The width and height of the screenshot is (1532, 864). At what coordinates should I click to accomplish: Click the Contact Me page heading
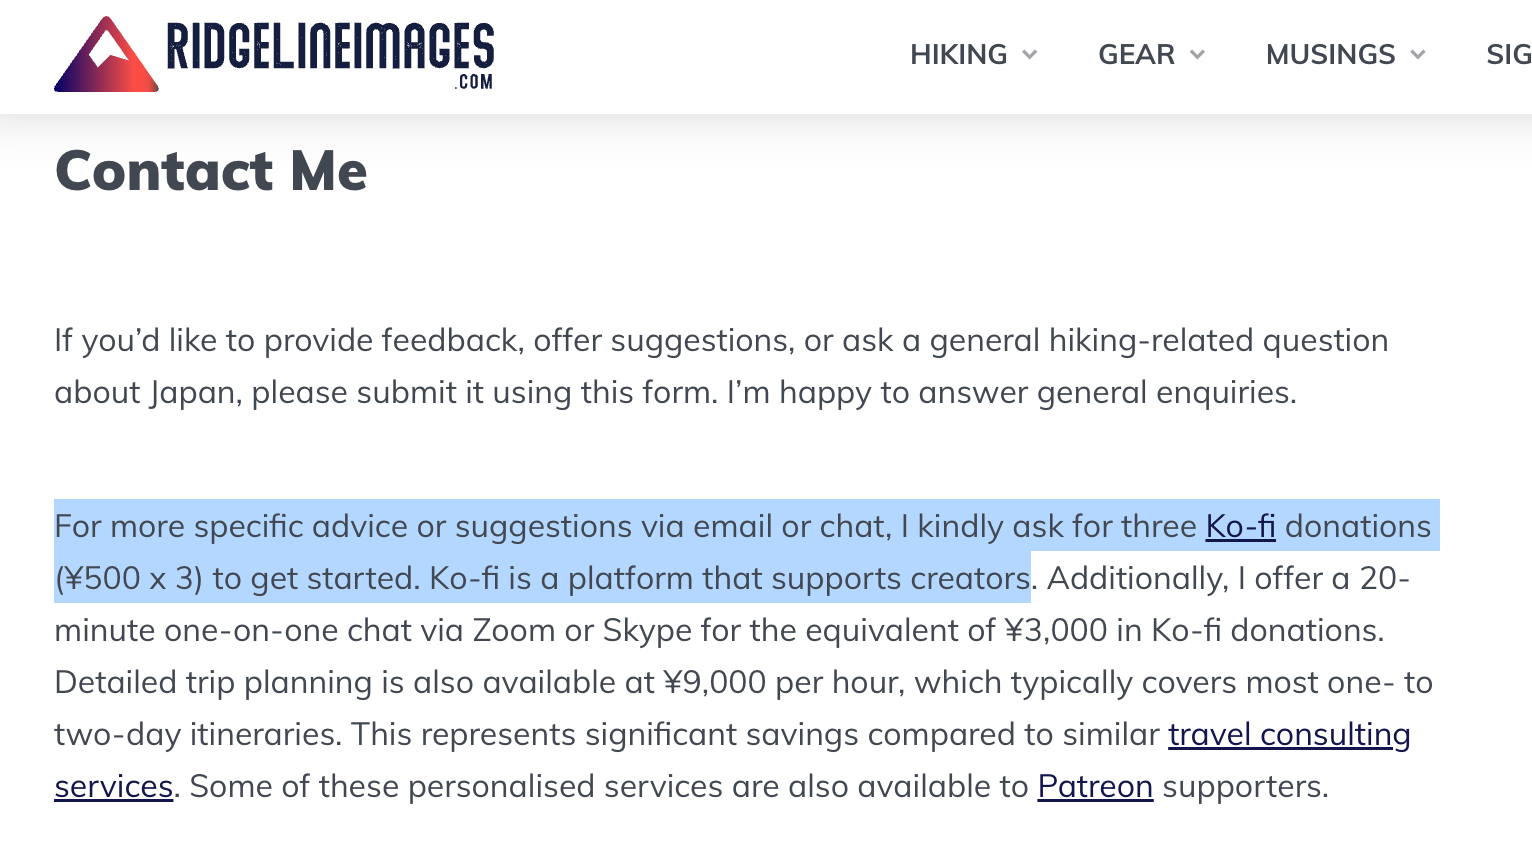click(x=211, y=171)
